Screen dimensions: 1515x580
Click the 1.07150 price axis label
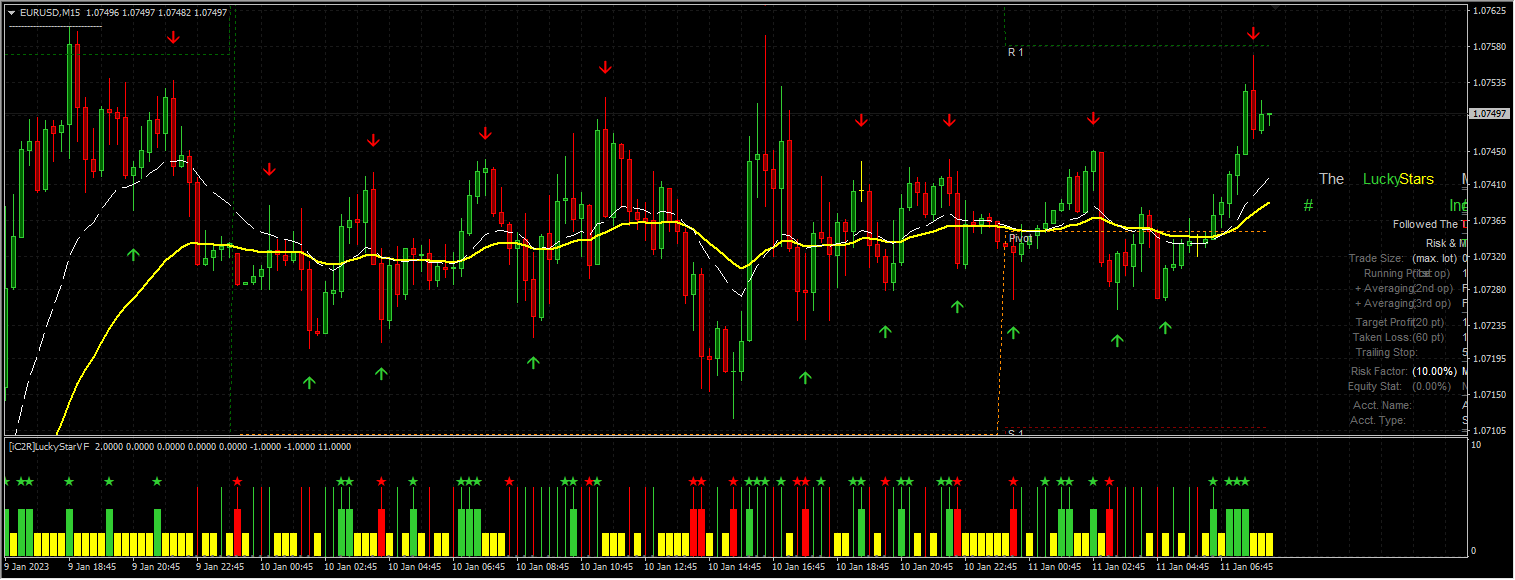coord(1489,395)
